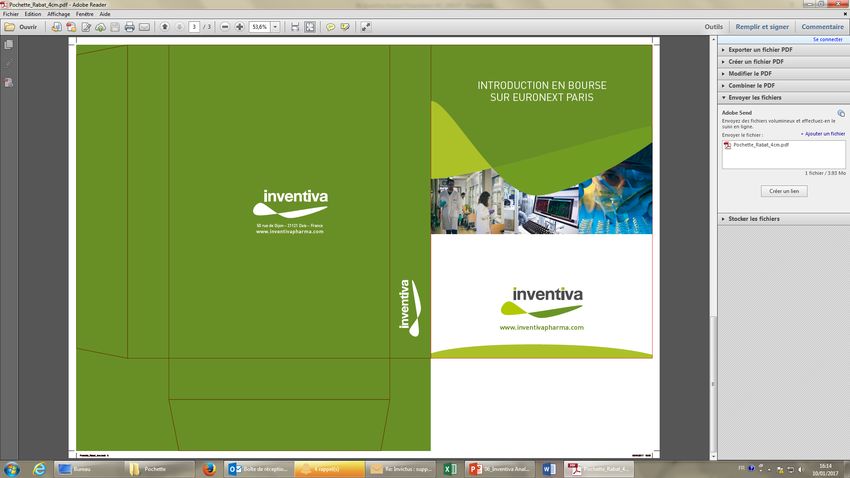Click the Créer un lien button
850x478 pixels.
point(784,191)
